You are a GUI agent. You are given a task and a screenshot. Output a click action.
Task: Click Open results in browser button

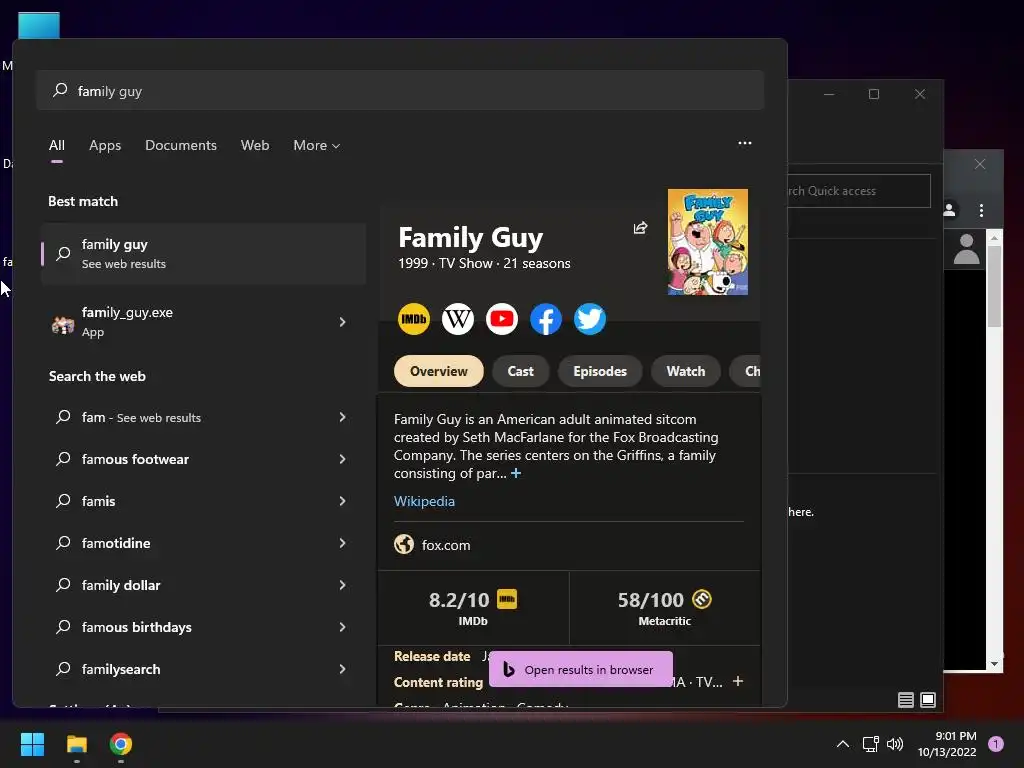click(x=581, y=669)
